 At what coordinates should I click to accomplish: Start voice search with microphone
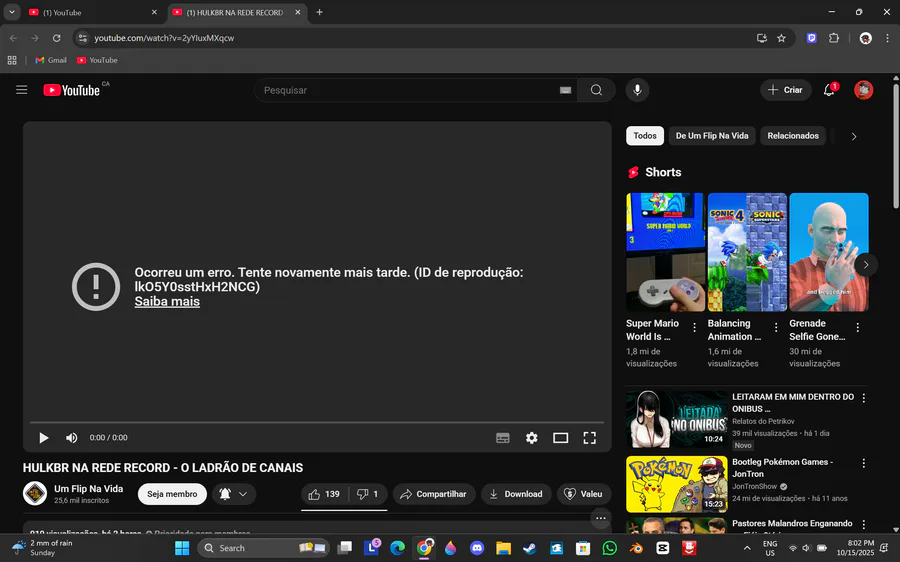pos(637,90)
